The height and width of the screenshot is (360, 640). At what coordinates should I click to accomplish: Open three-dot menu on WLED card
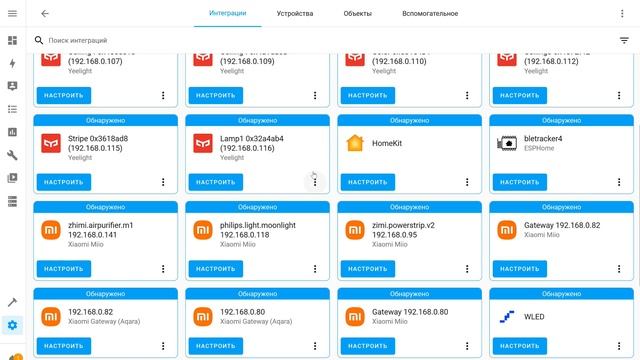(x=619, y=346)
